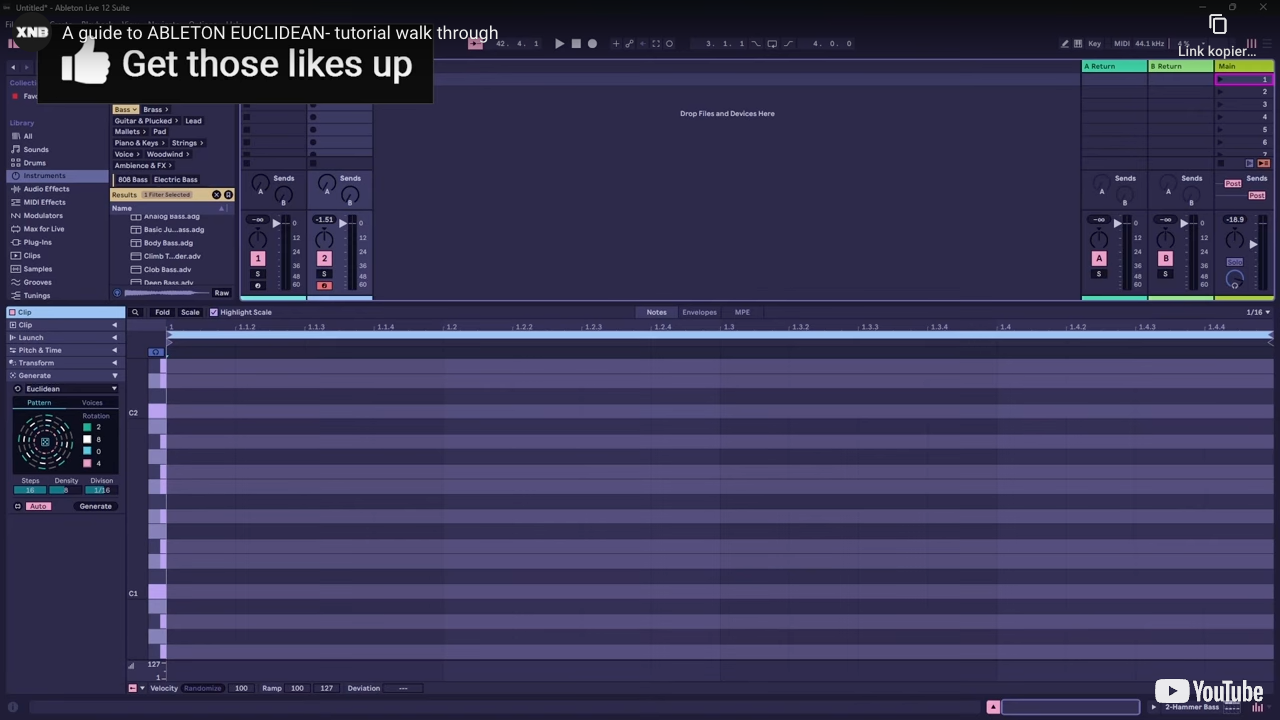1280x720 pixels.
Task: Toggle the track 2 activator button
Action: point(324,258)
